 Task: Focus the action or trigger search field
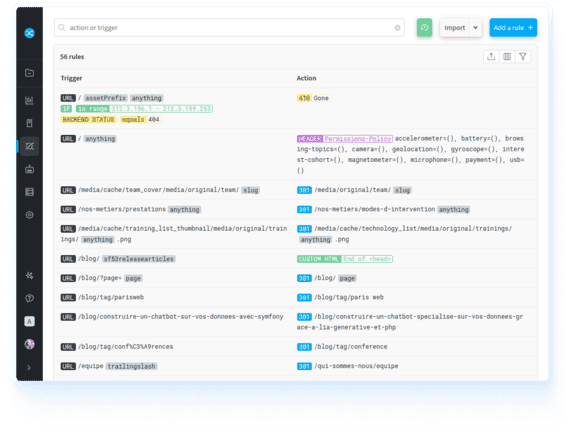(229, 28)
